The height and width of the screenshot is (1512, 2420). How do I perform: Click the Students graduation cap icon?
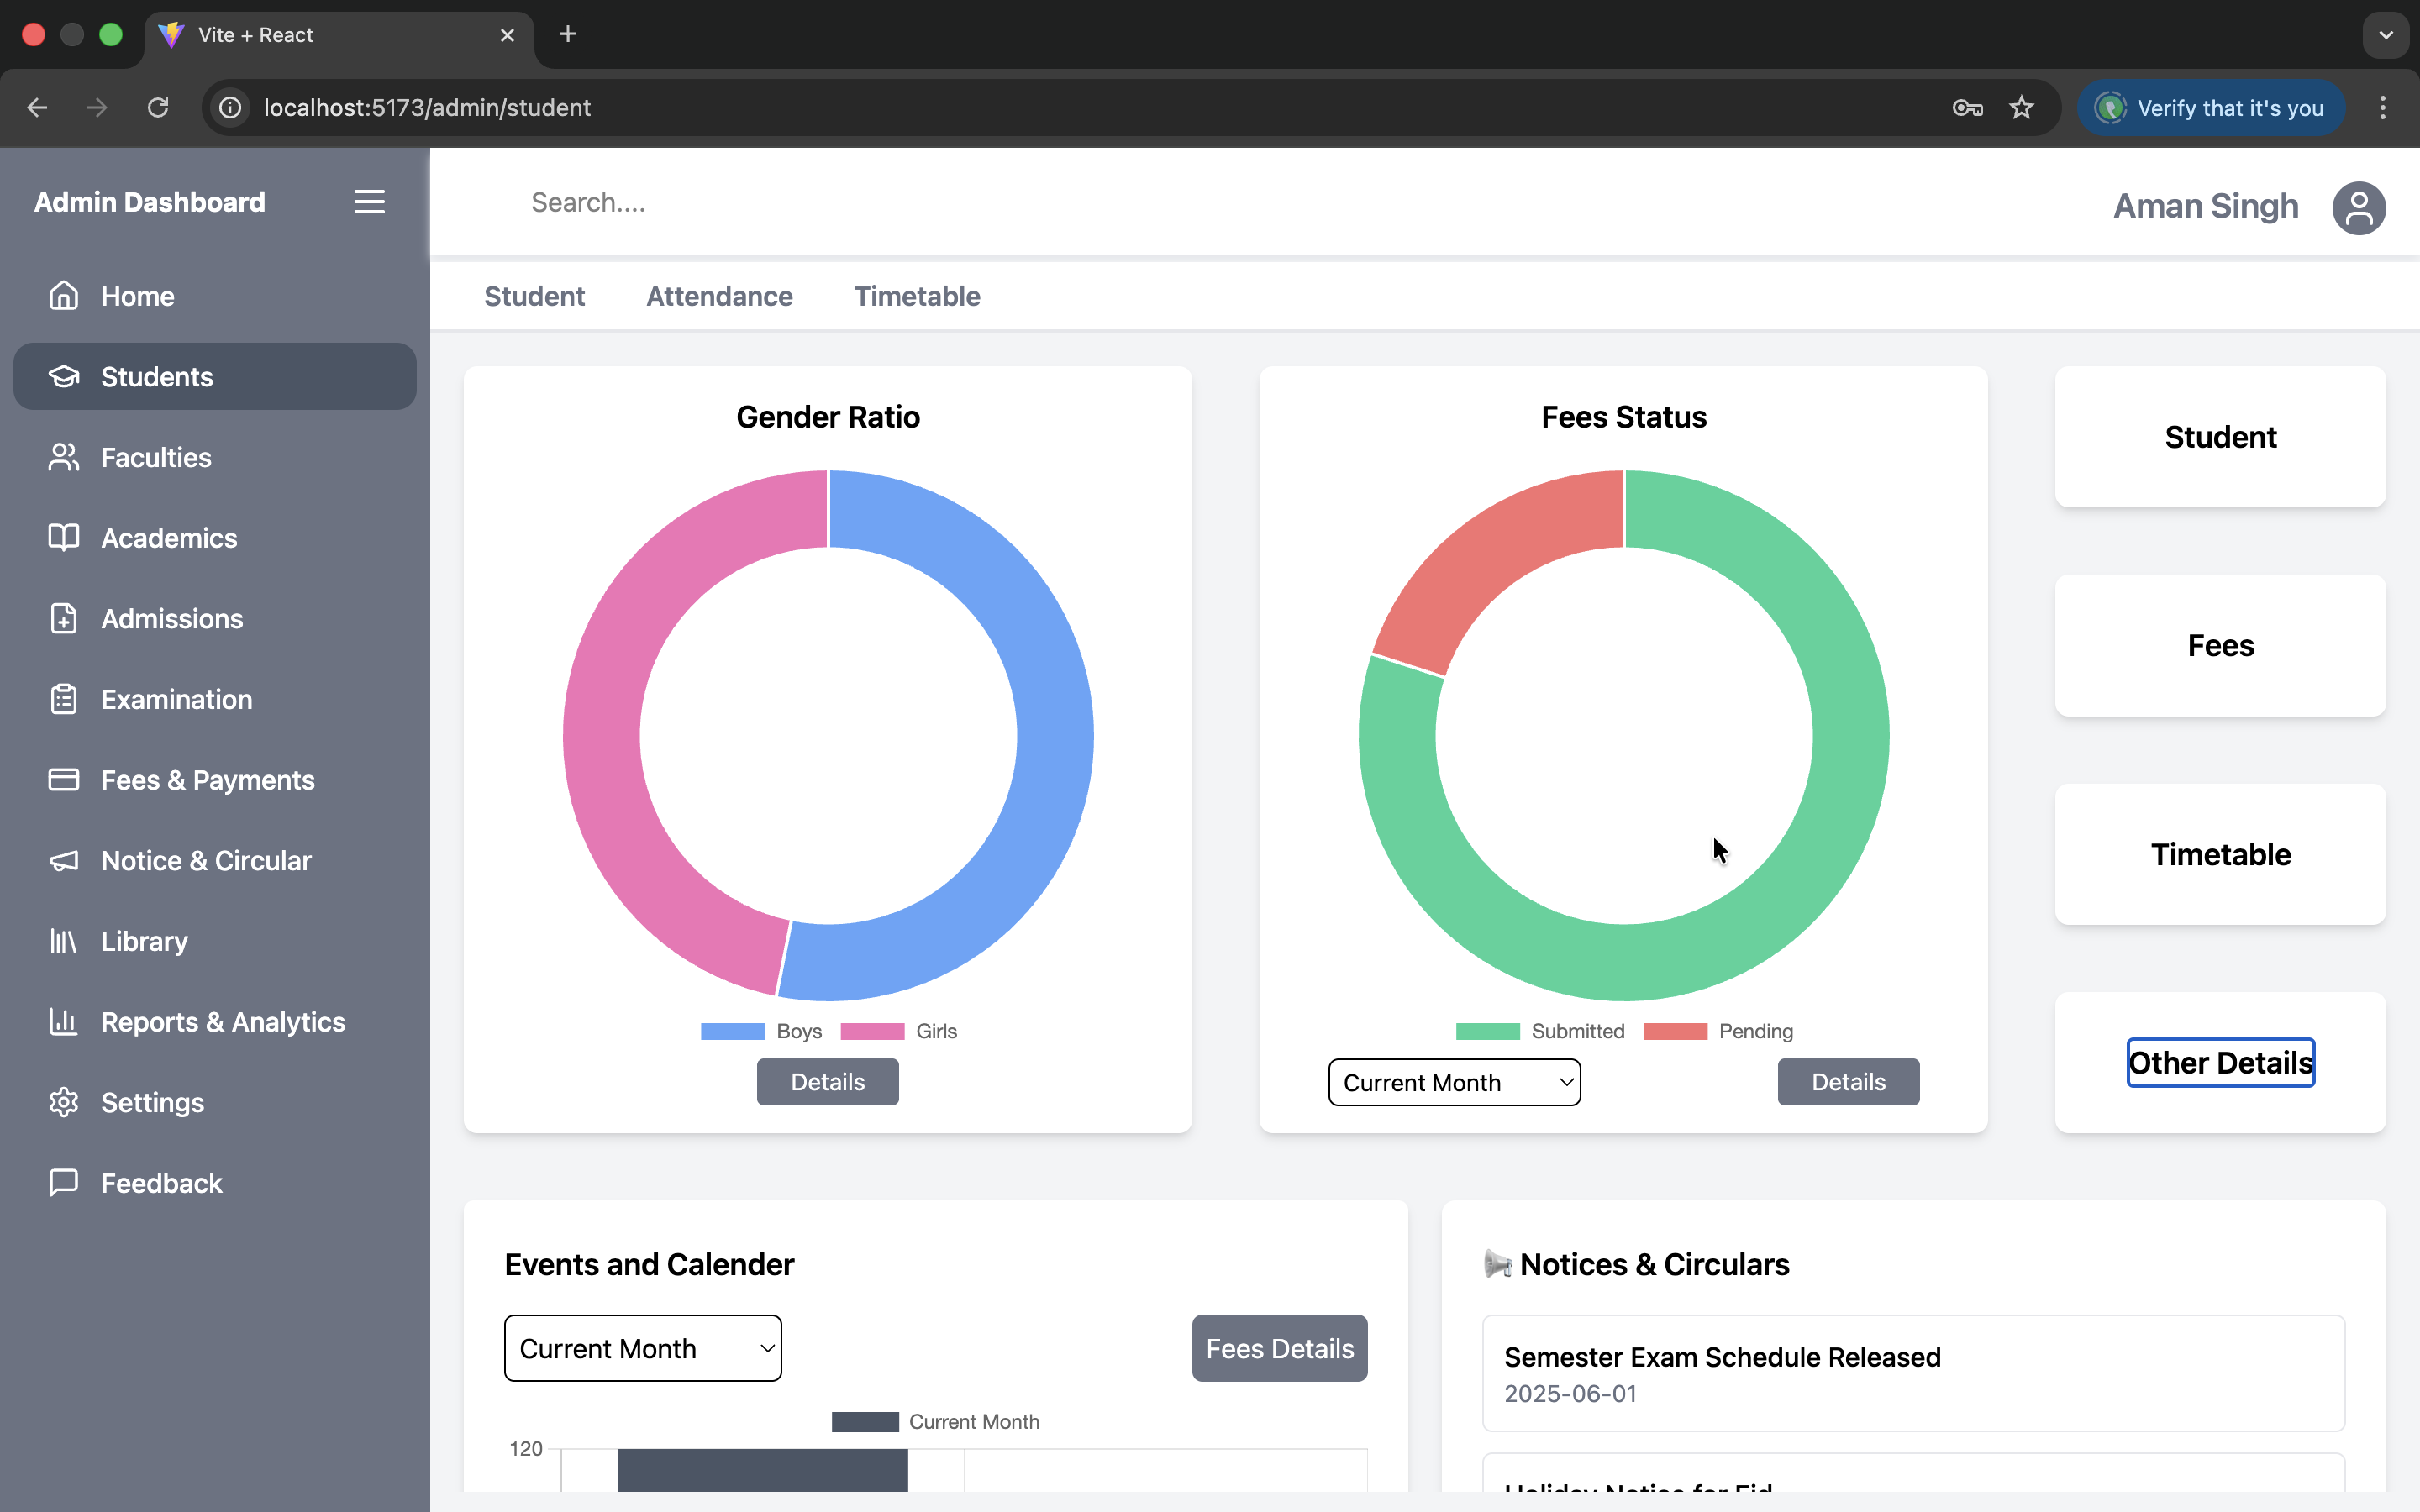64,377
